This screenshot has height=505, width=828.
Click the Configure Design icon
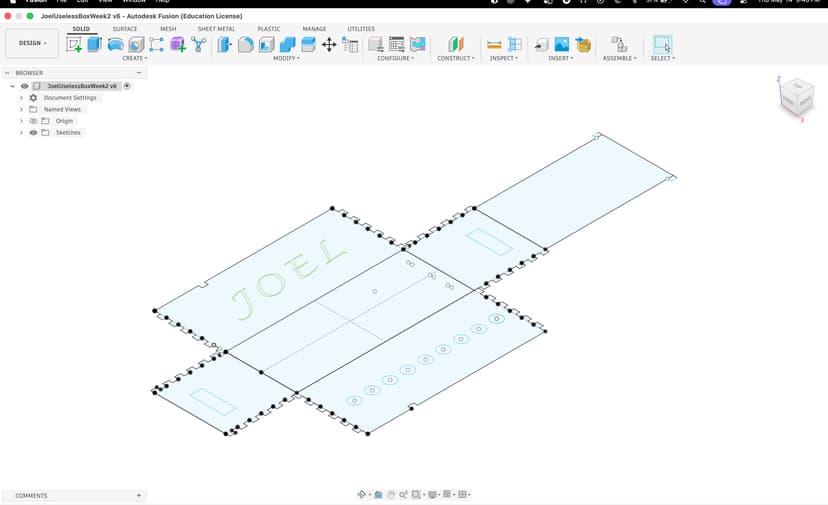(375, 44)
